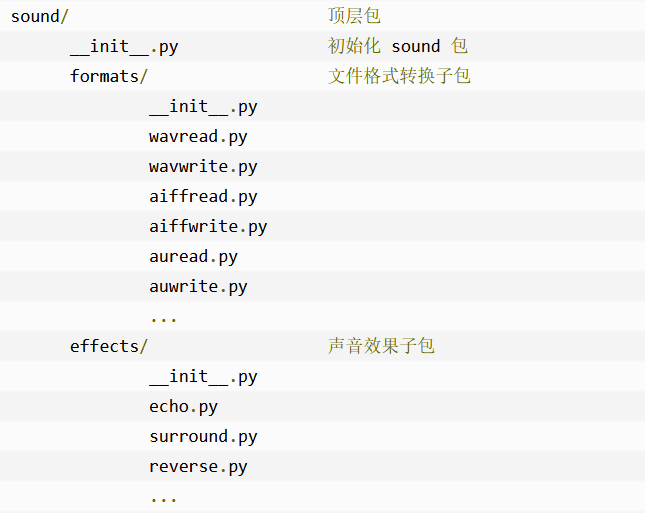Select the auread.py file
The image size is (645, 513).
(193, 256)
